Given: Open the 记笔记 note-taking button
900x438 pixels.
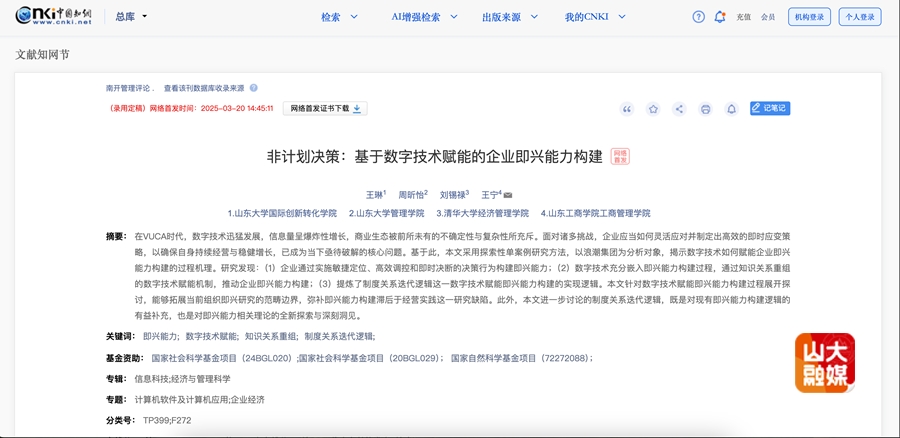Looking at the screenshot, I should point(770,108).
